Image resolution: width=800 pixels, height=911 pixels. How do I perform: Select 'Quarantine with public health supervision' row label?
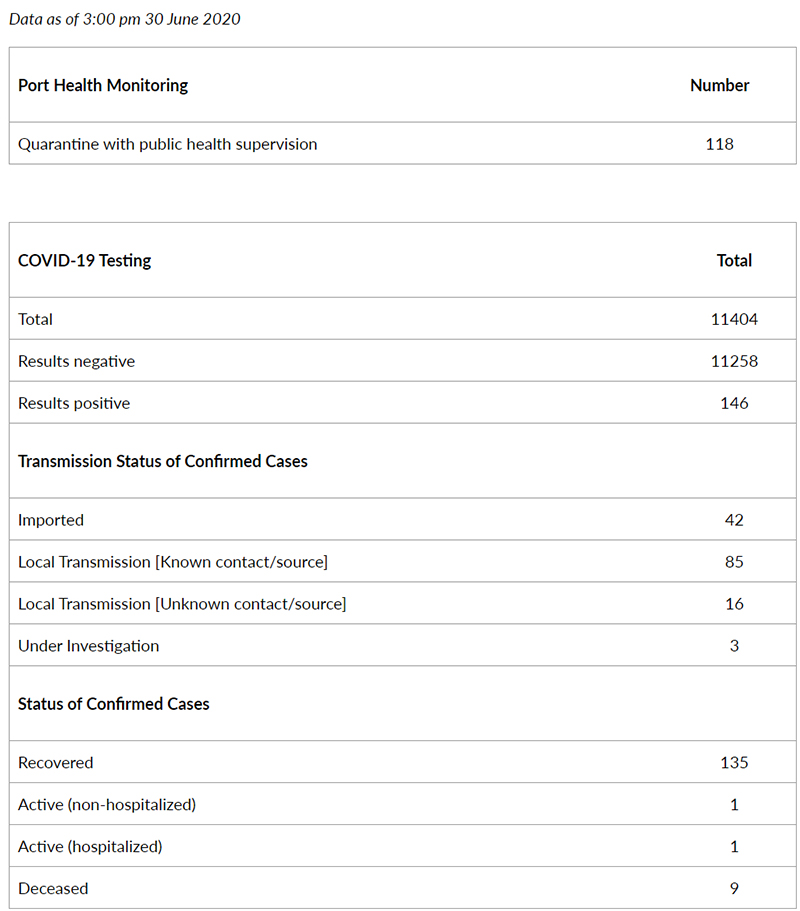click(x=167, y=144)
